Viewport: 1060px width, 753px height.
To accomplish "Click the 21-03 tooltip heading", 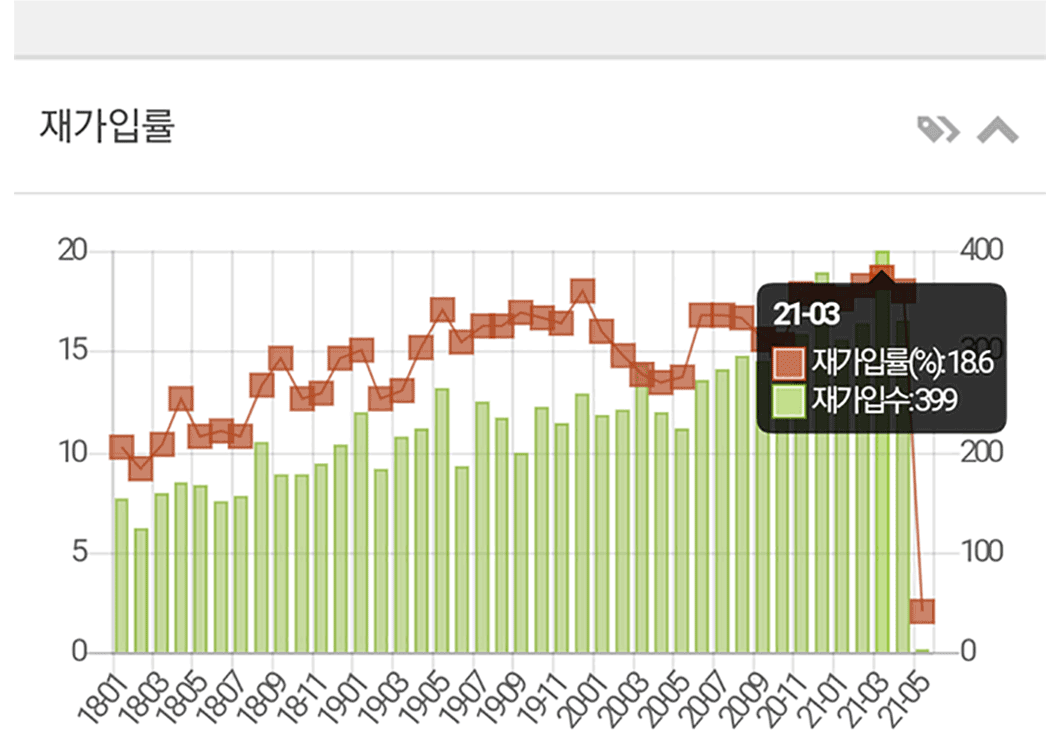I will point(806,314).
